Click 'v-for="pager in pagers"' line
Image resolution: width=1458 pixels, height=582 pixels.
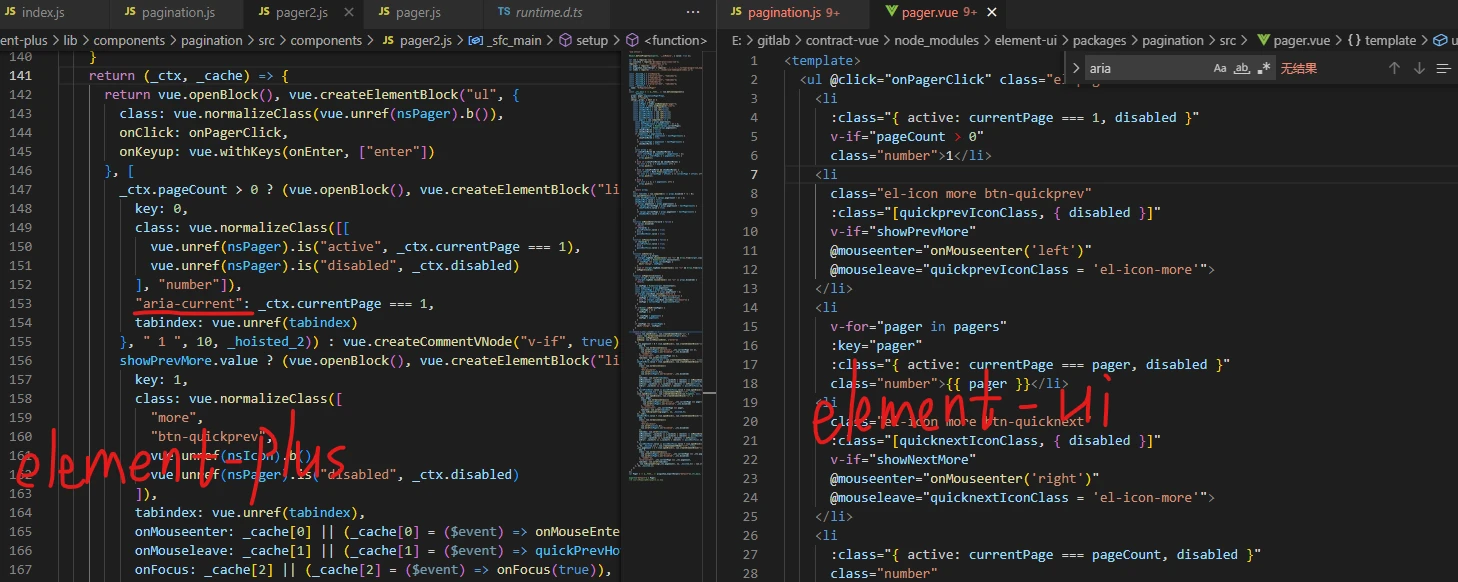coord(919,326)
